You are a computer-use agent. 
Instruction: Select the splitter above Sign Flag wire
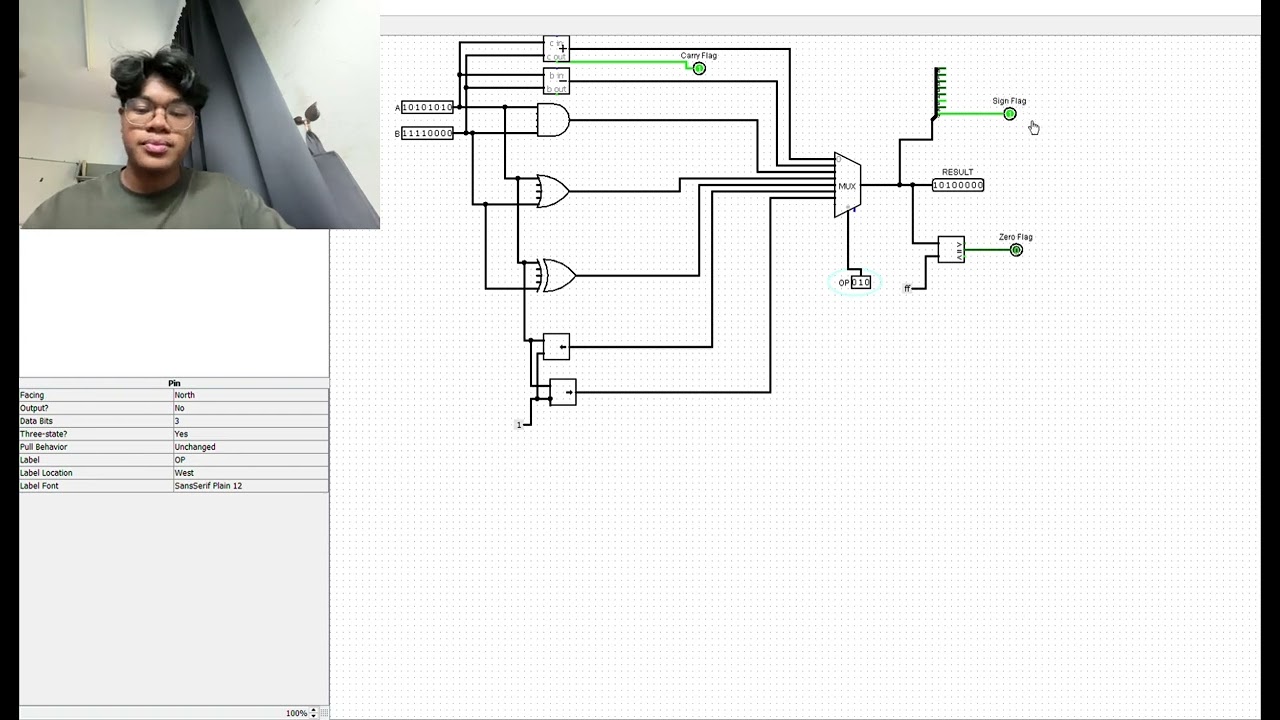coord(939,93)
